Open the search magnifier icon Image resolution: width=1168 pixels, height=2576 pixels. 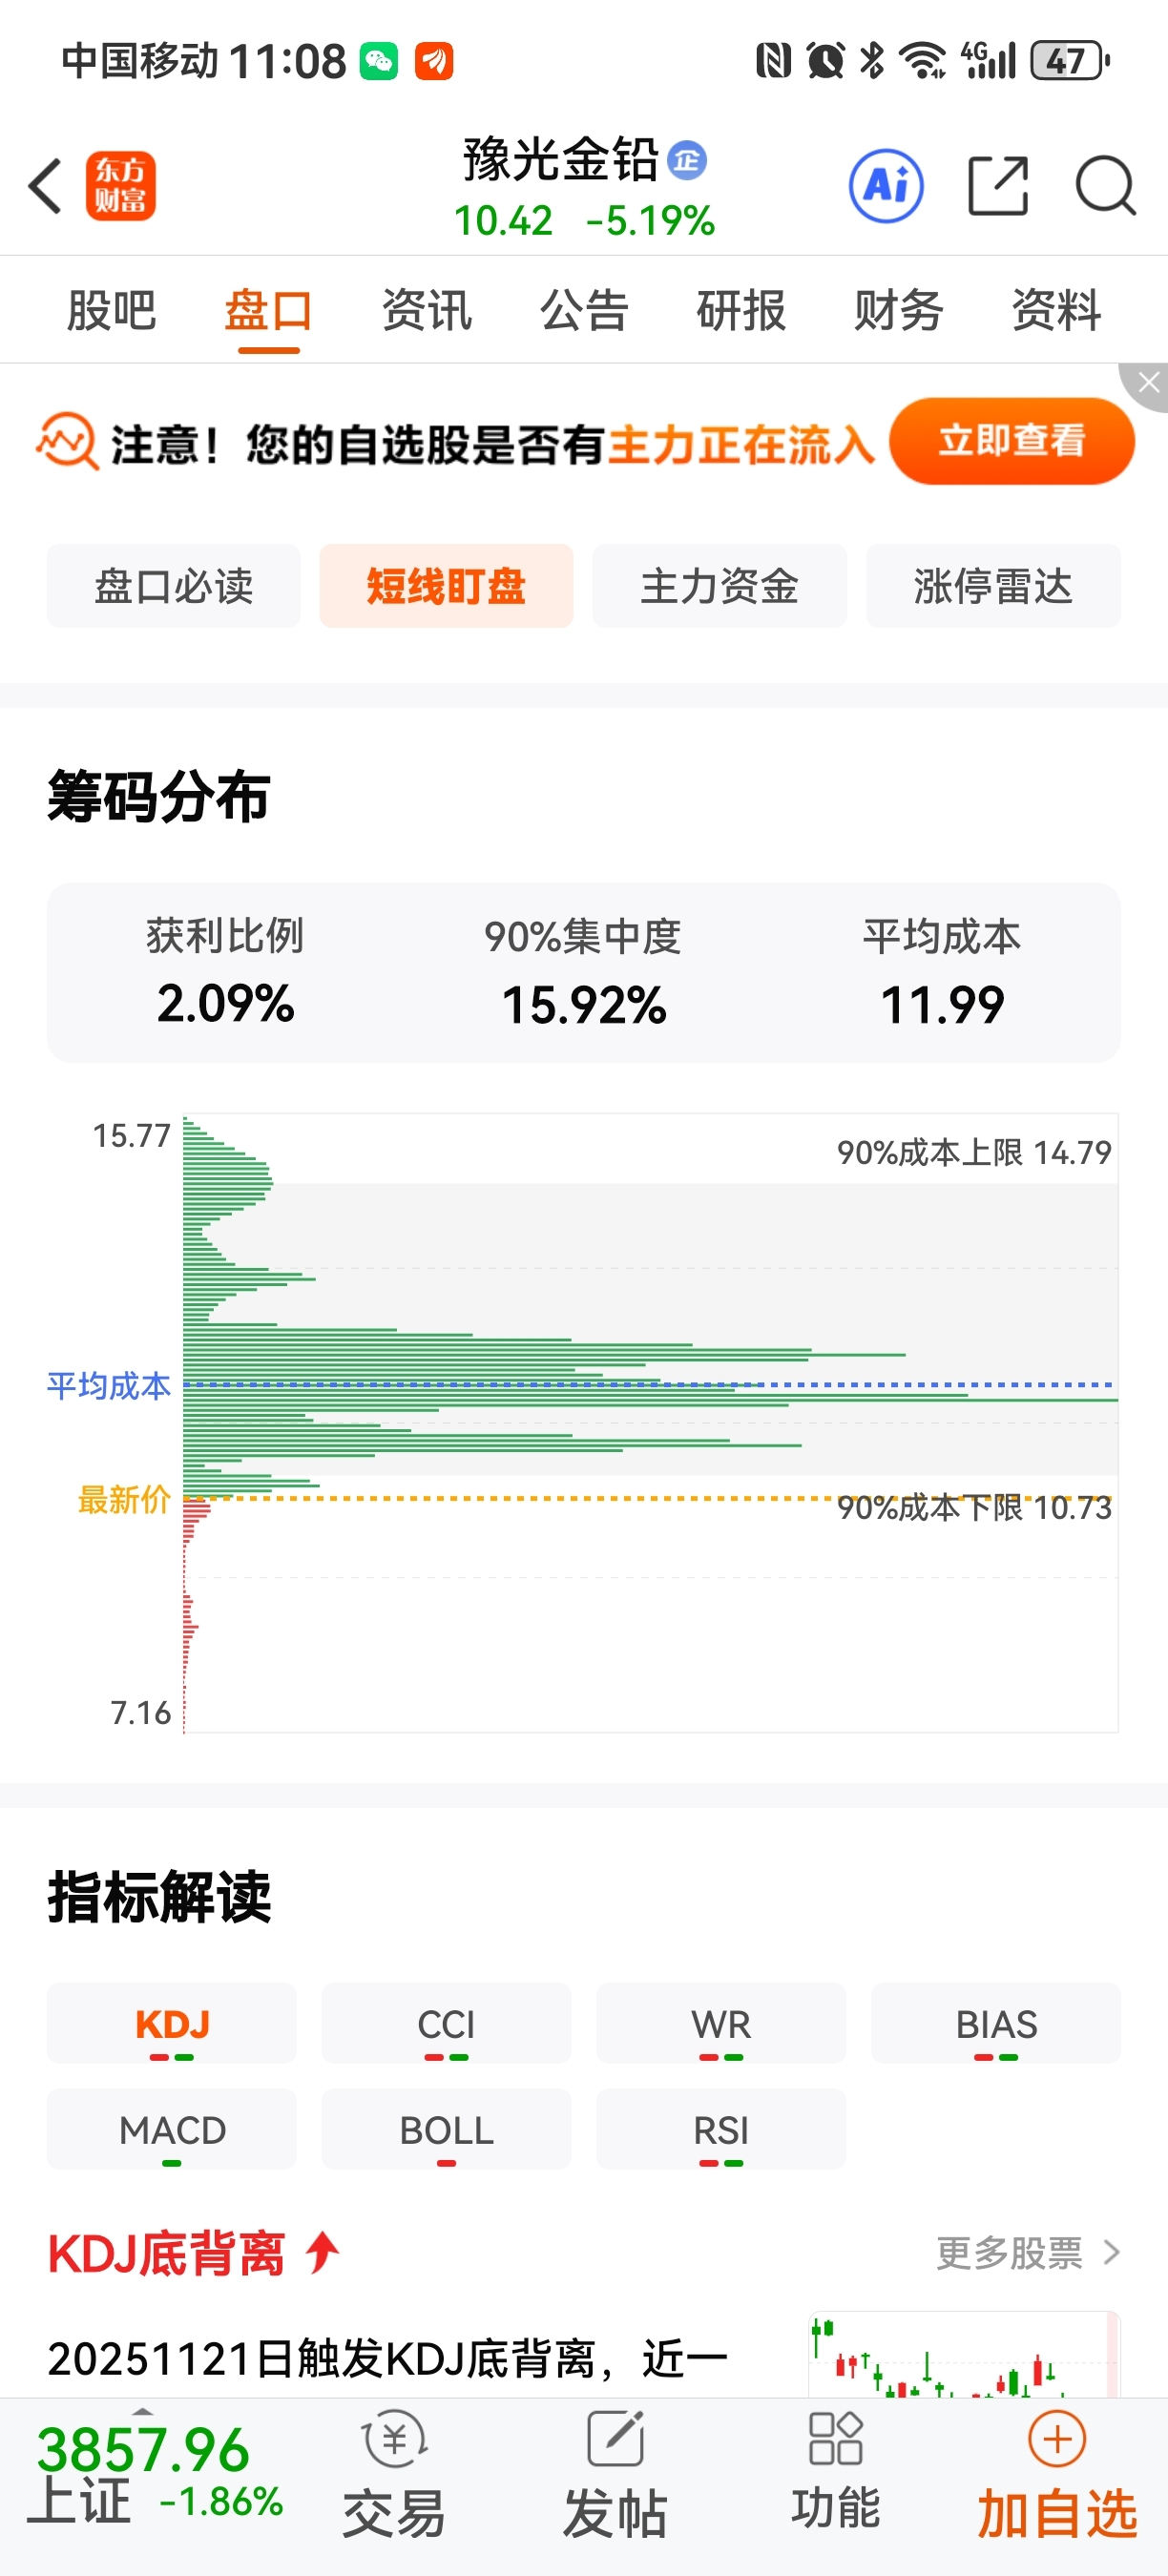coord(1106,186)
